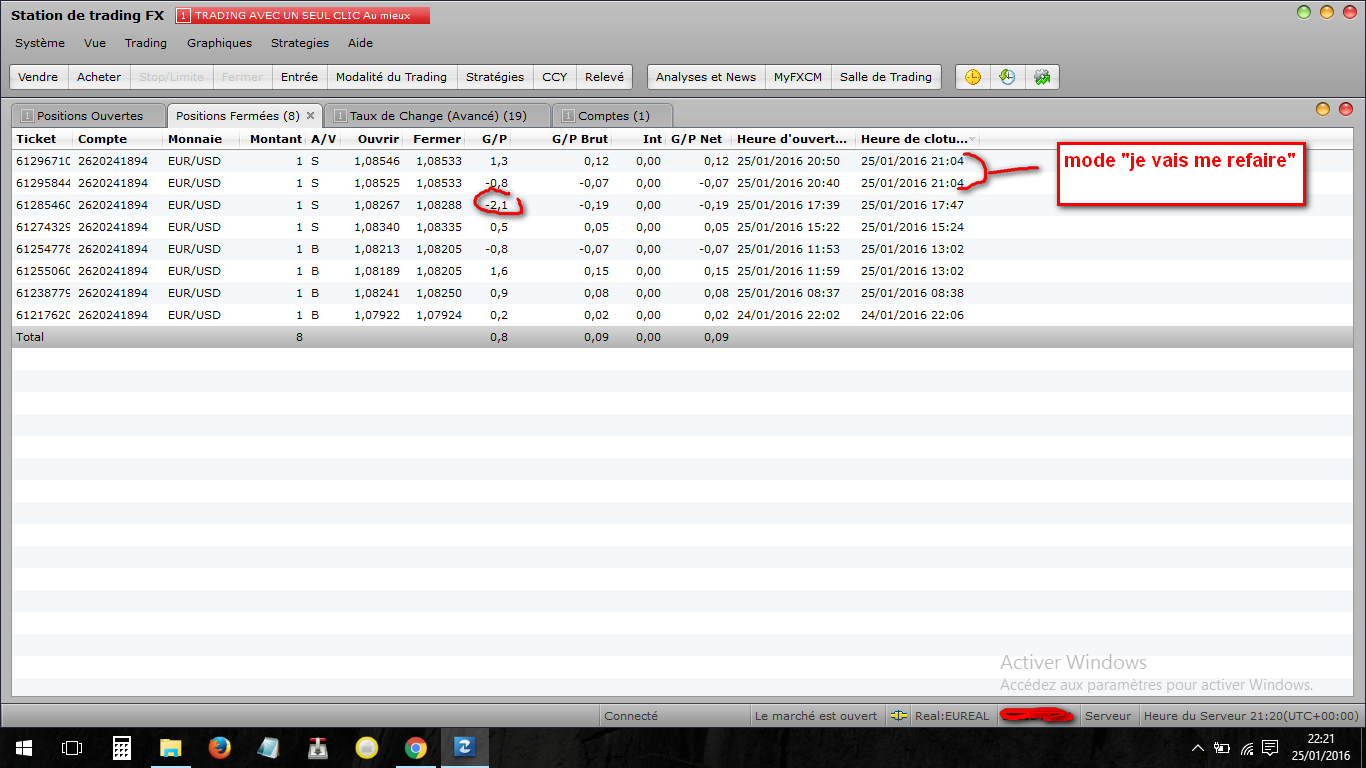Click the orange minimize panel button below toolbar
1366x768 pixels.
click(1323, 109)
